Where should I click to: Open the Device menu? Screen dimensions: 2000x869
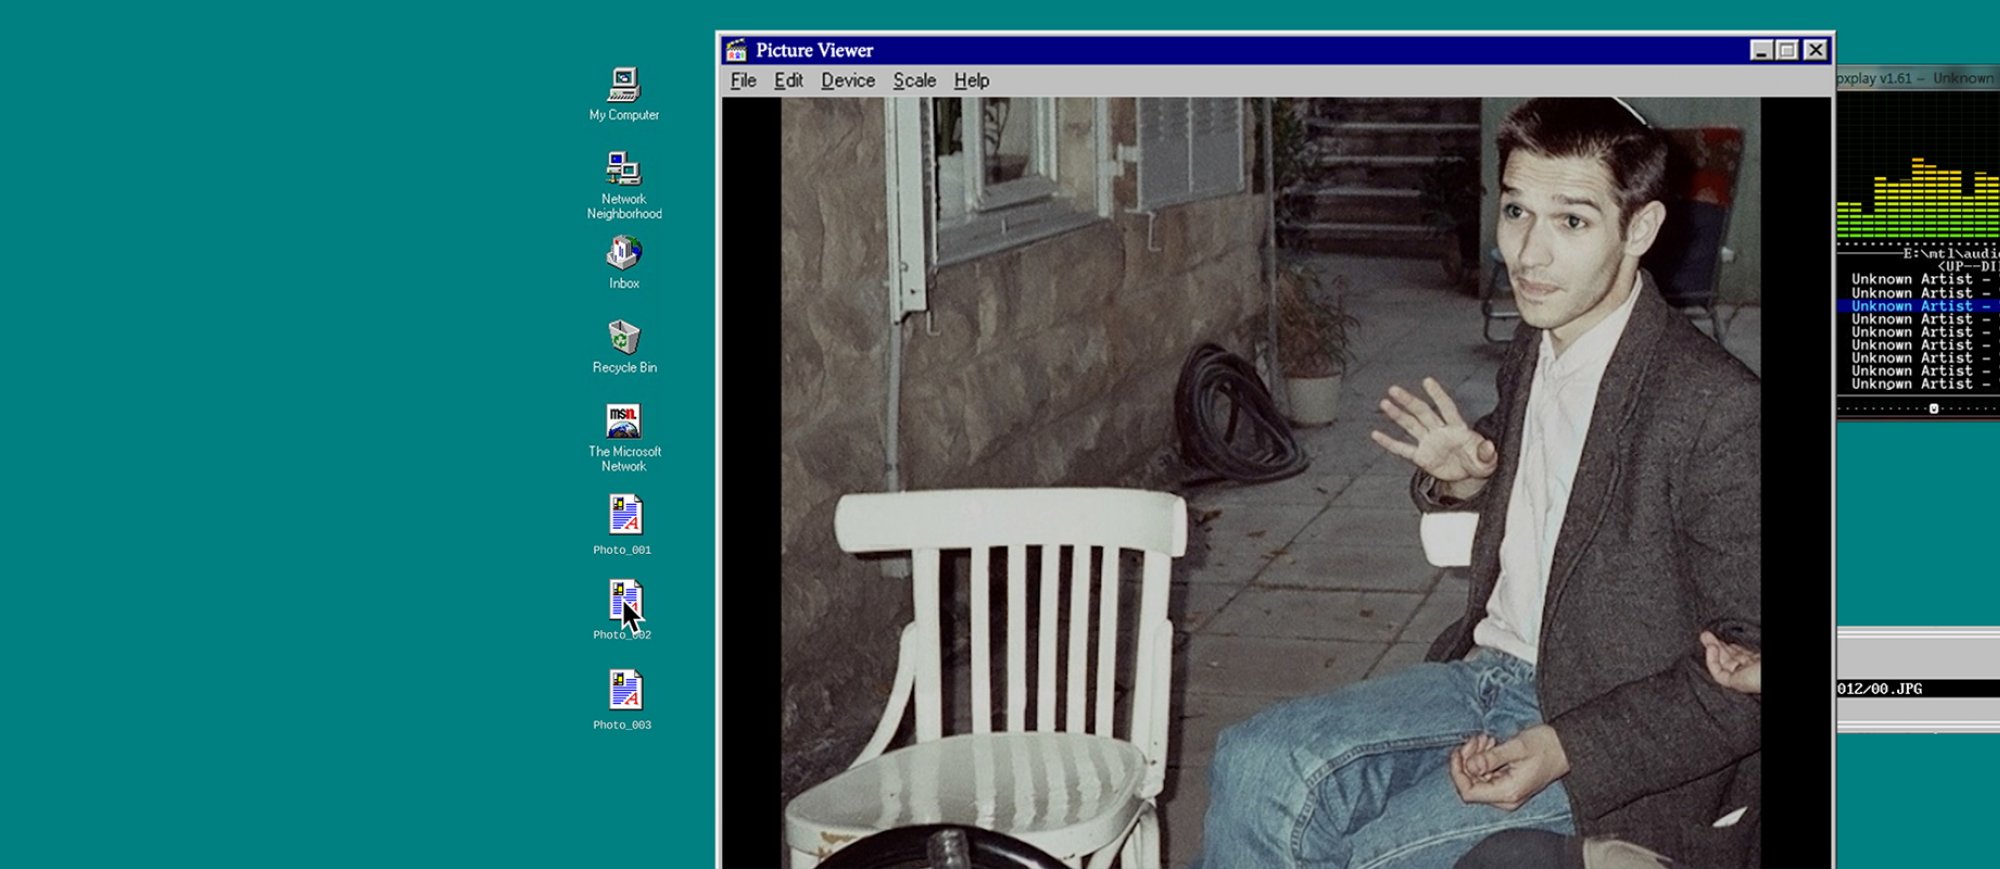[x=847, y=81]
